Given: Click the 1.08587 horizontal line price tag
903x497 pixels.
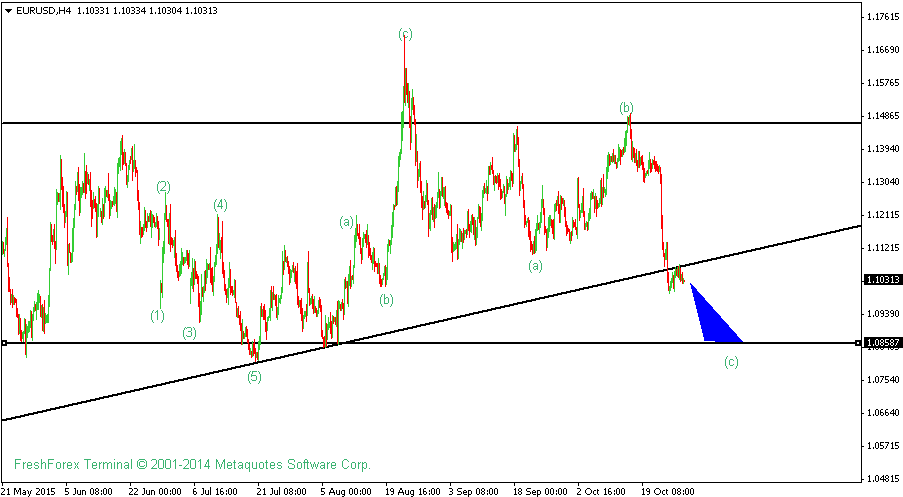Looking at the screenshot, I should pos(883,343).
